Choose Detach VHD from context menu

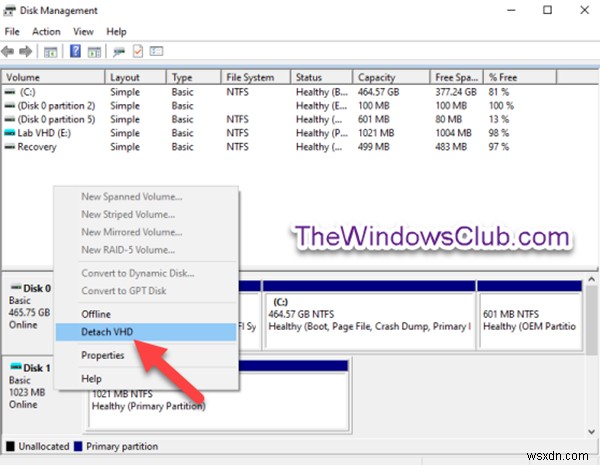click(x=146, y=332)
